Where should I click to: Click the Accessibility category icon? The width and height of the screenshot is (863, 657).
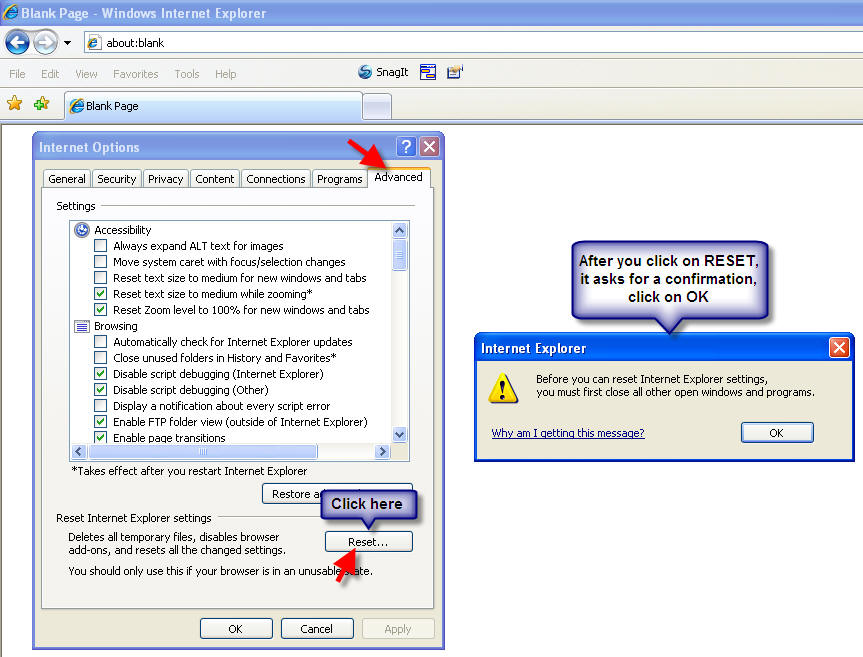click(x=82, y=230)
